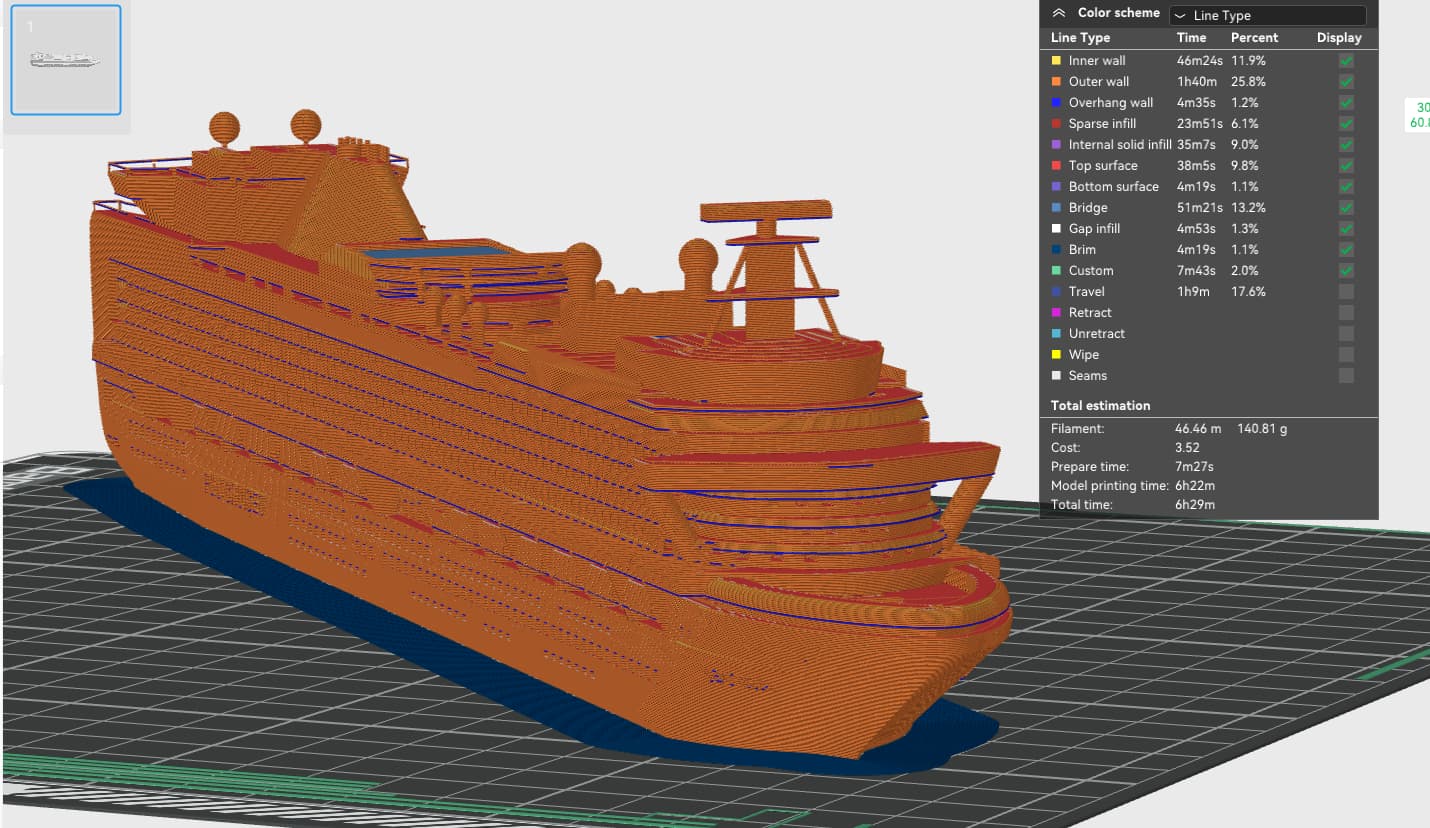The image size is (1430, 828).
Task: Select the Model printing time 6h22m
Action: tap(1195, 485)
